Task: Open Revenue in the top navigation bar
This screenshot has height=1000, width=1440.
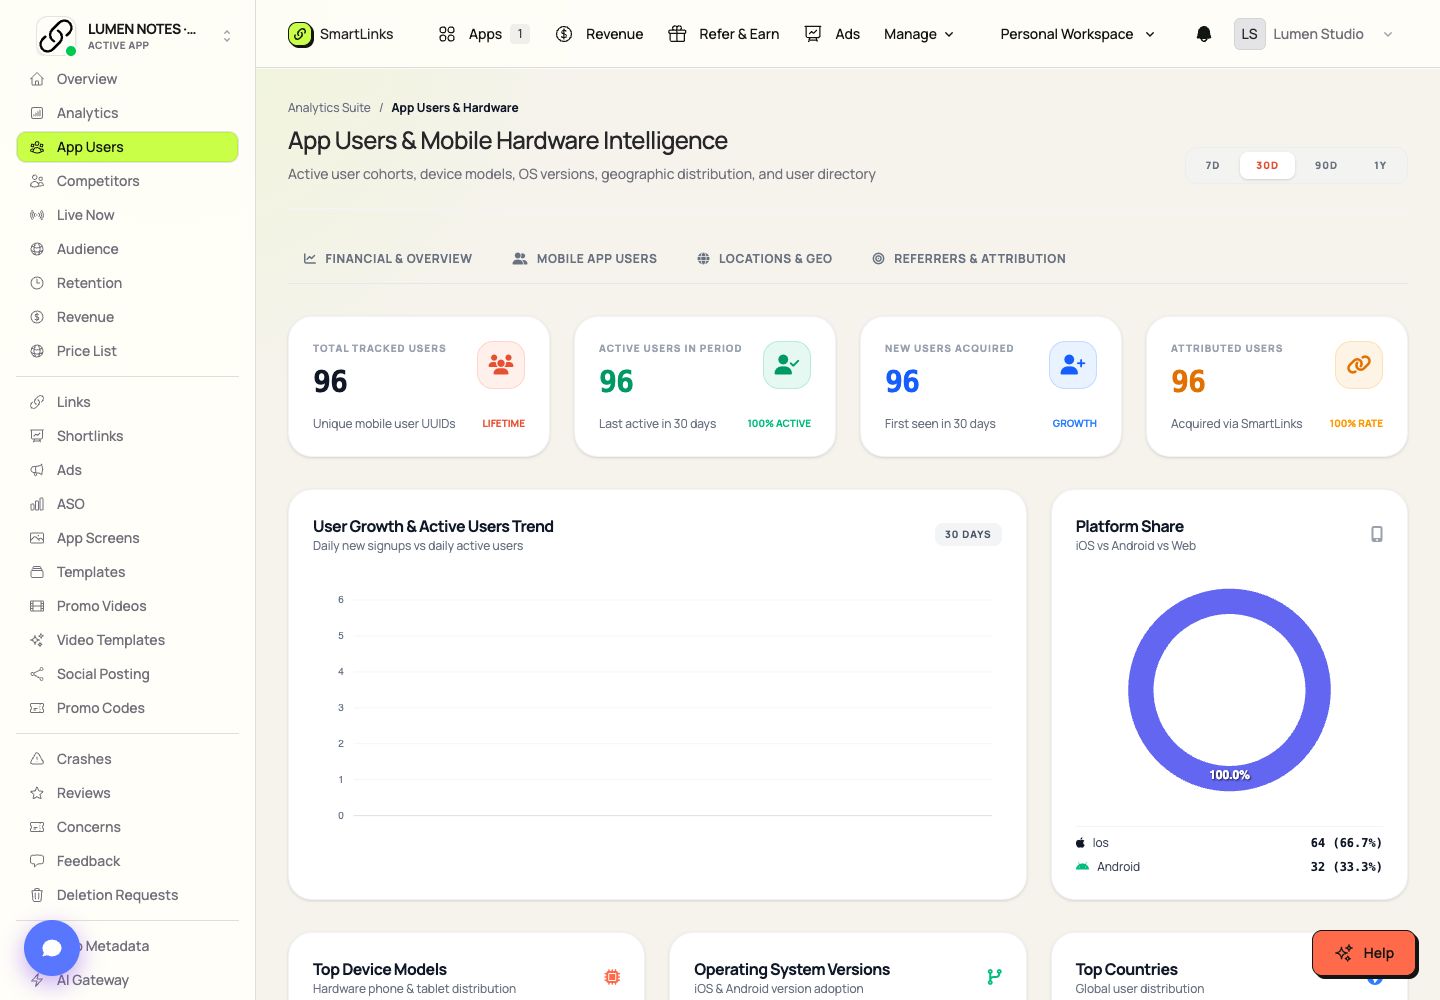Action: point(599,34)
